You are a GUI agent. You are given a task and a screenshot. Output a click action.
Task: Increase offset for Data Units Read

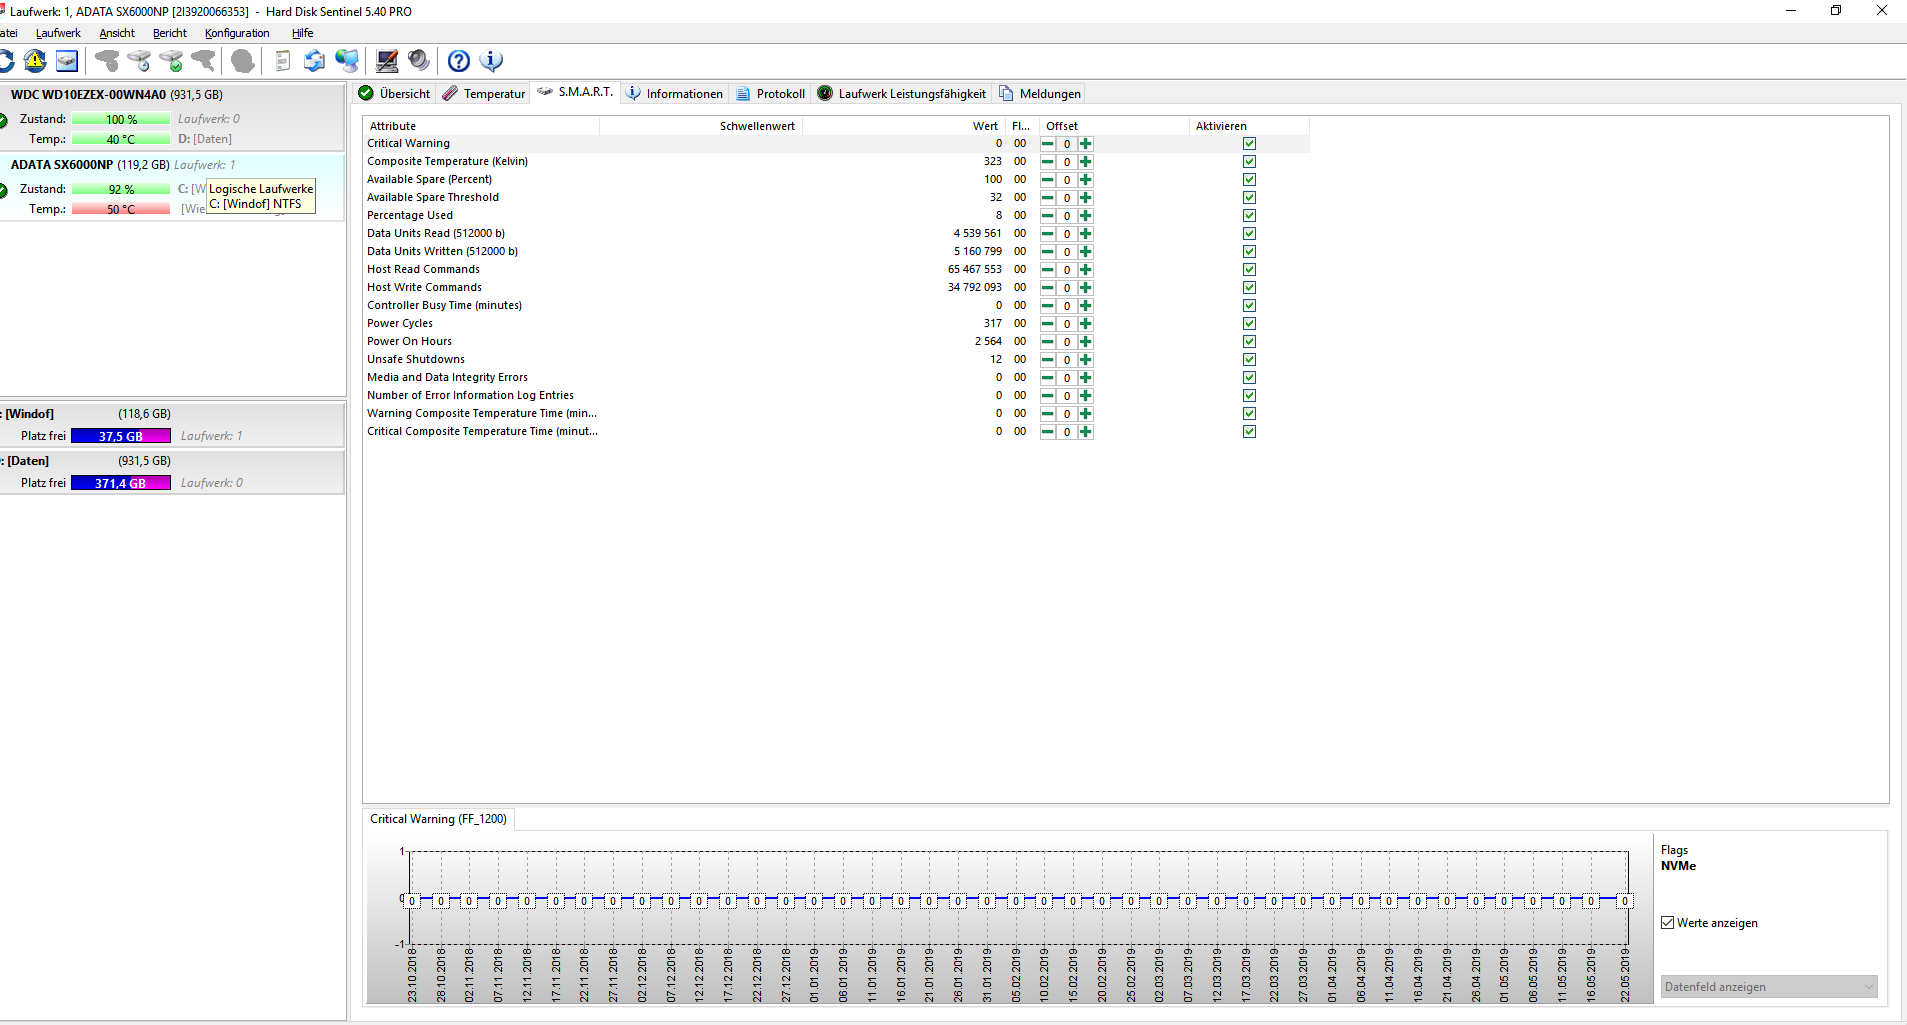[x=1086, y=234]
